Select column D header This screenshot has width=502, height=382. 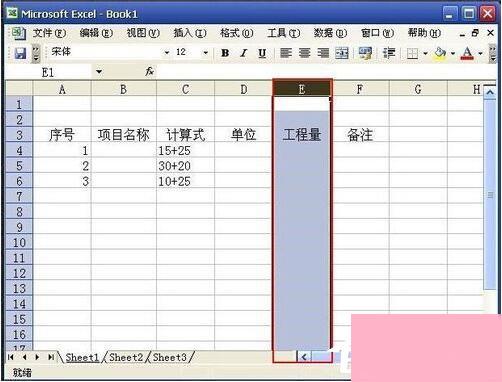coord(244,89)
